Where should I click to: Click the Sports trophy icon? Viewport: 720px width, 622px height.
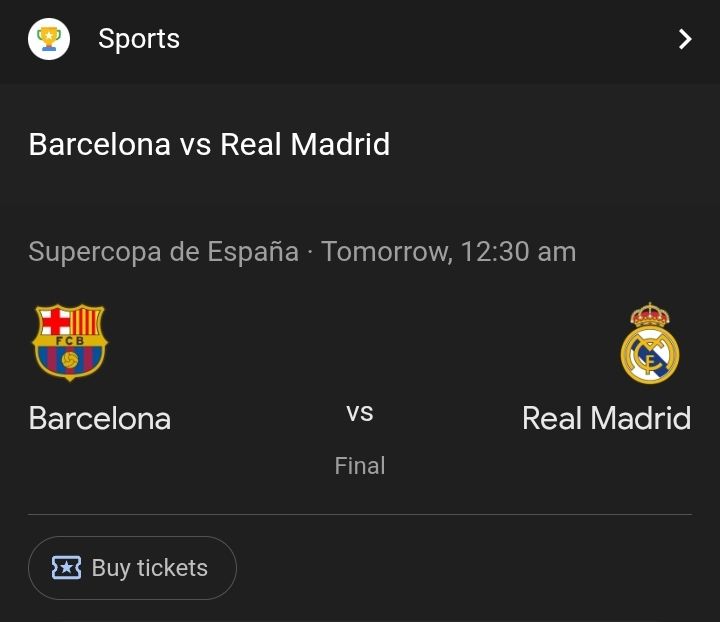pos(48,39)
